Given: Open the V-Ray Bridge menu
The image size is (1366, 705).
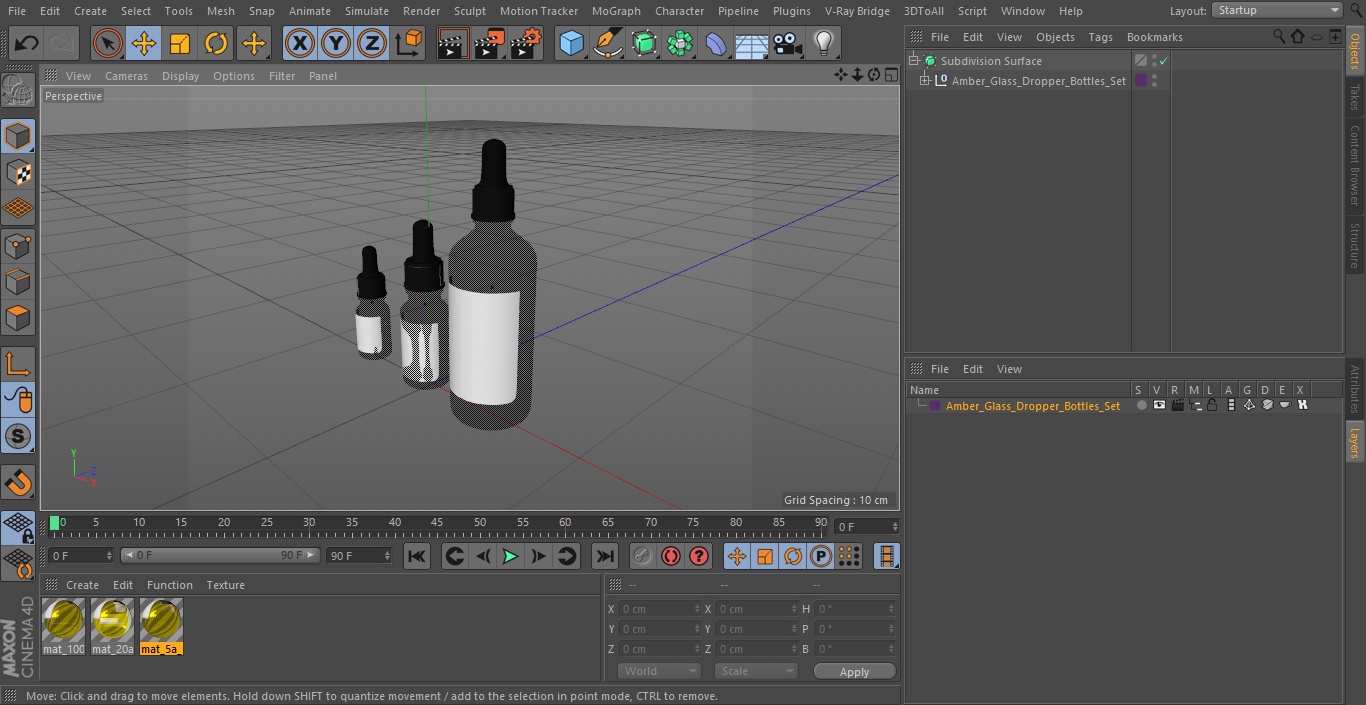Looking at the screenshot, I should pos(857,11).
